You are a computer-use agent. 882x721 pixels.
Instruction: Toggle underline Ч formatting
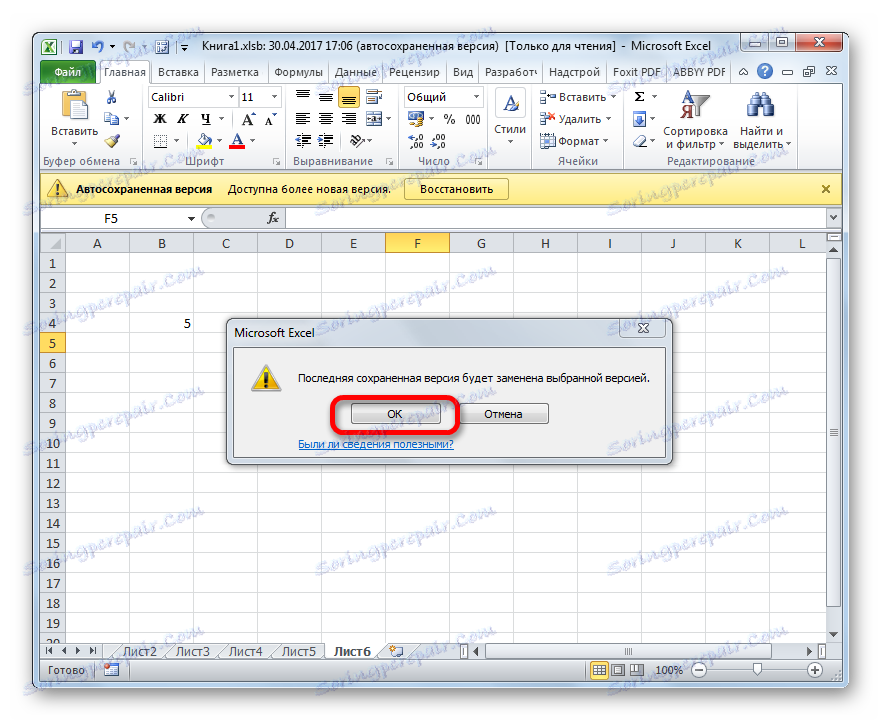point(206,119)
